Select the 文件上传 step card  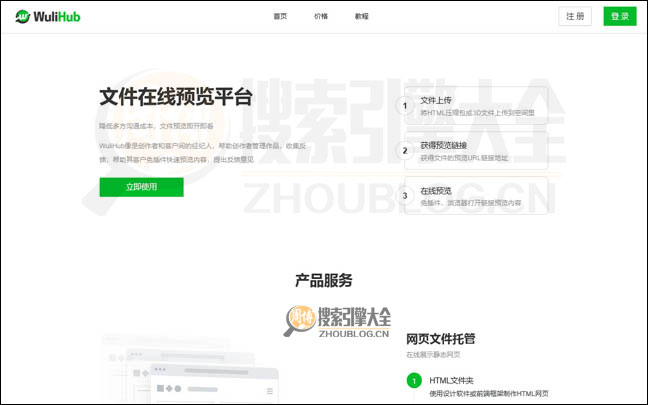(476, 106)
